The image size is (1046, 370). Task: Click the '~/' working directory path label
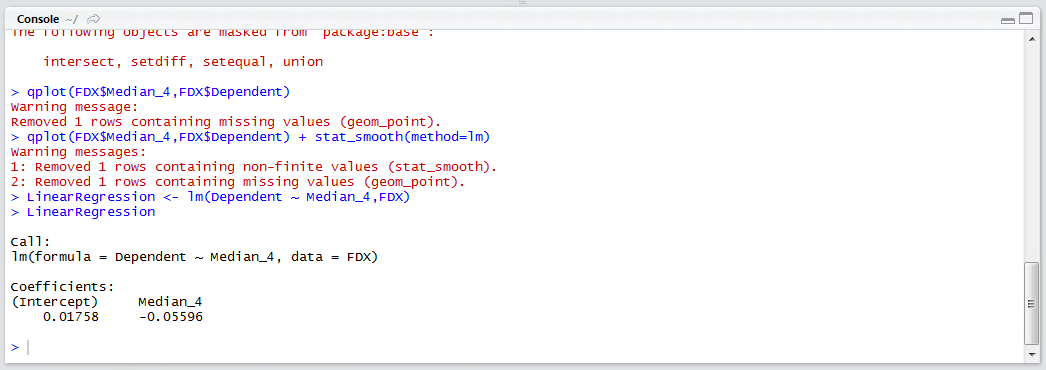pos(72,19)
